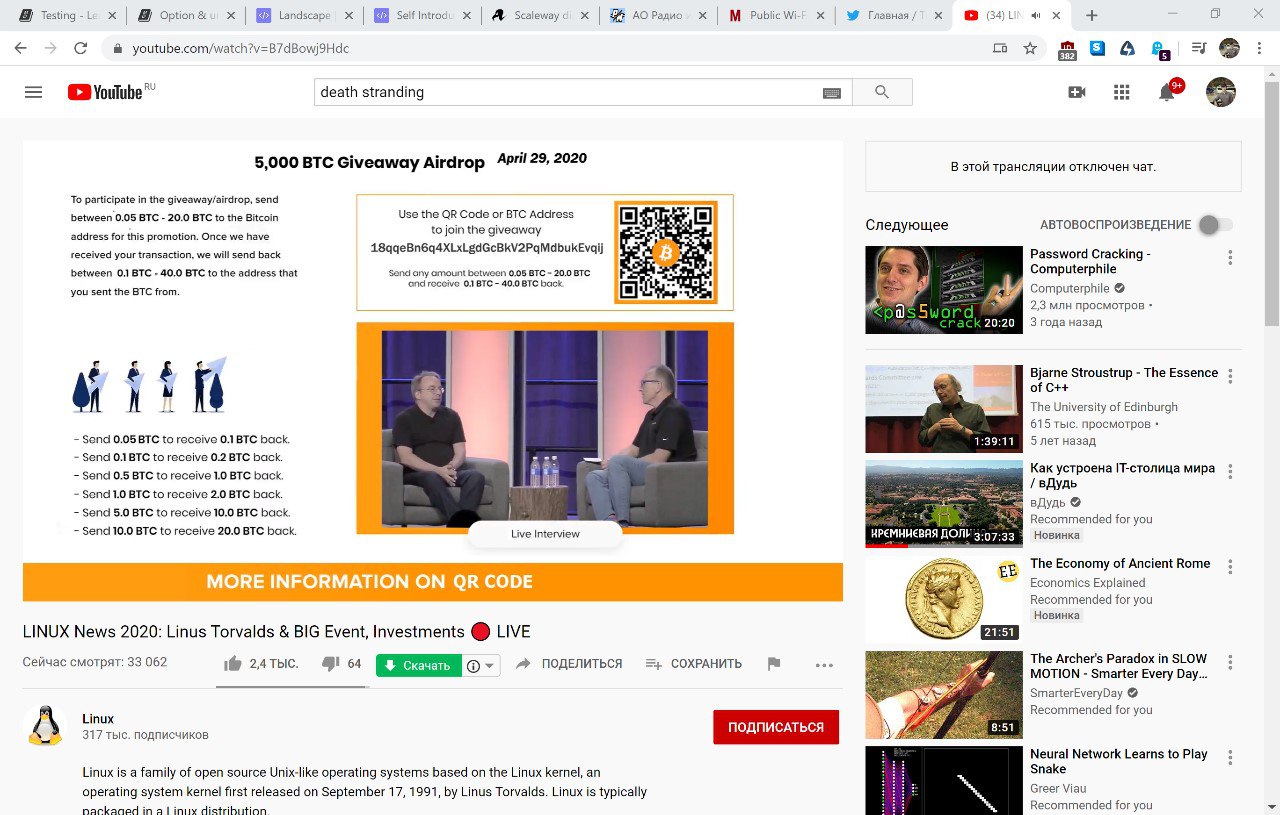Open options menu for Archer's Paradox video
This screenshot has width=1280, height=815.
click(1230, 662)
